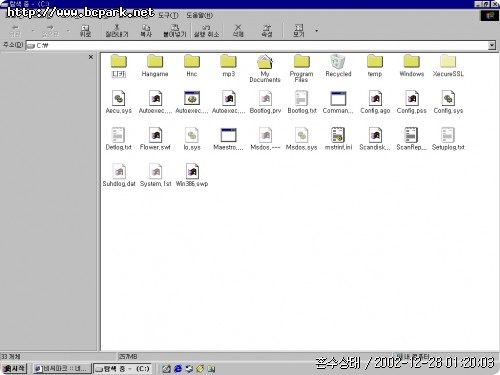The height and width of the screenshot is (375, 500).
Task: Select the Bootlog.prv file
Action: pyautogui.click(x=265, y=102)
